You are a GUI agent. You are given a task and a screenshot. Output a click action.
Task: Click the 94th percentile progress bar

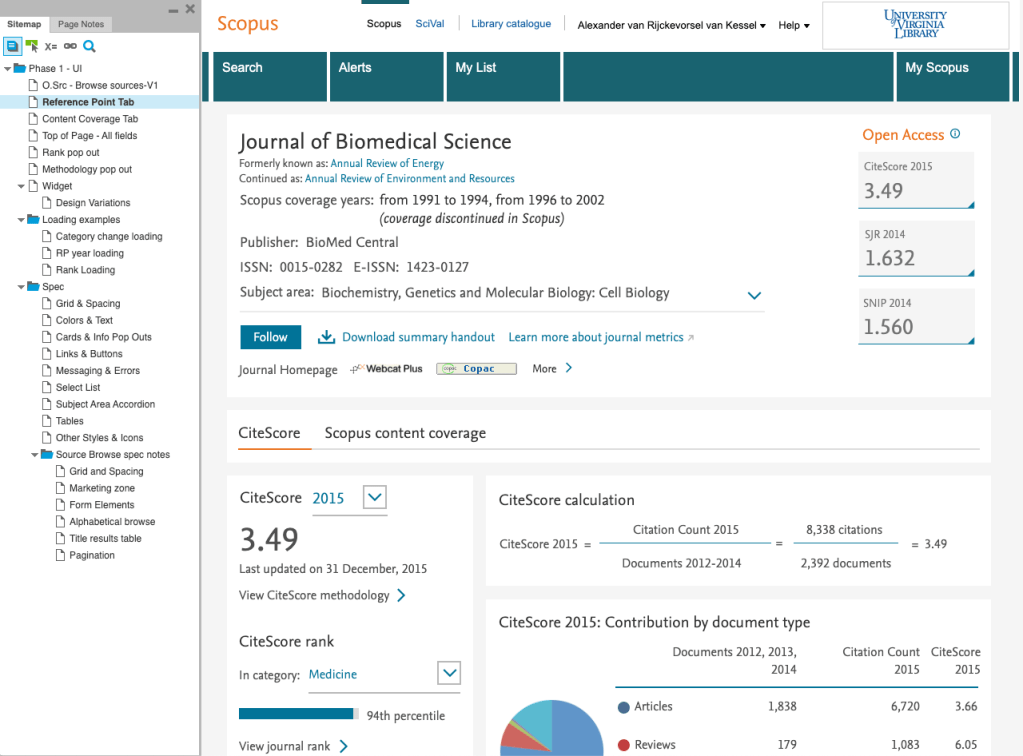pyautogui.click(x=298, y=714)
